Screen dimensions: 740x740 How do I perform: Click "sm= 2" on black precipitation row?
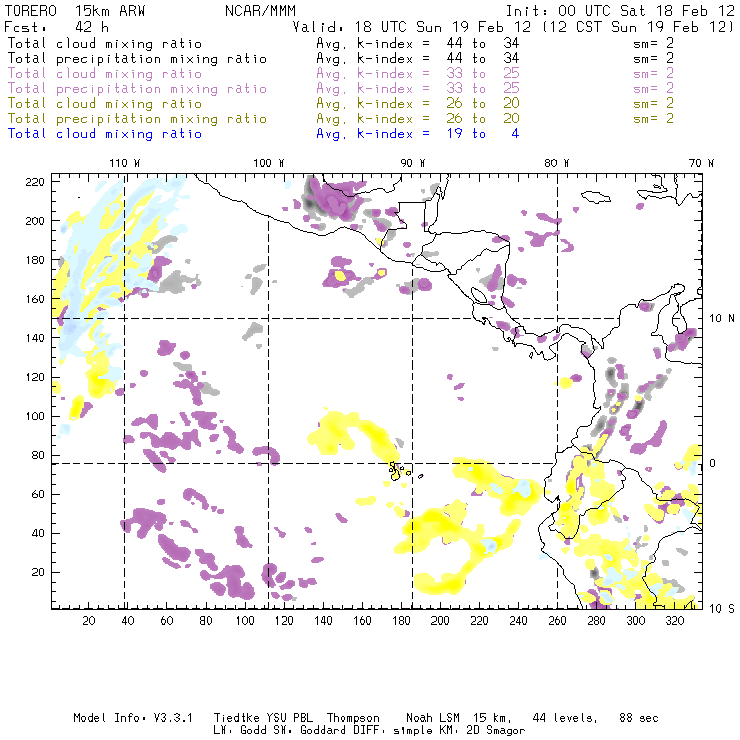point(653,59)
